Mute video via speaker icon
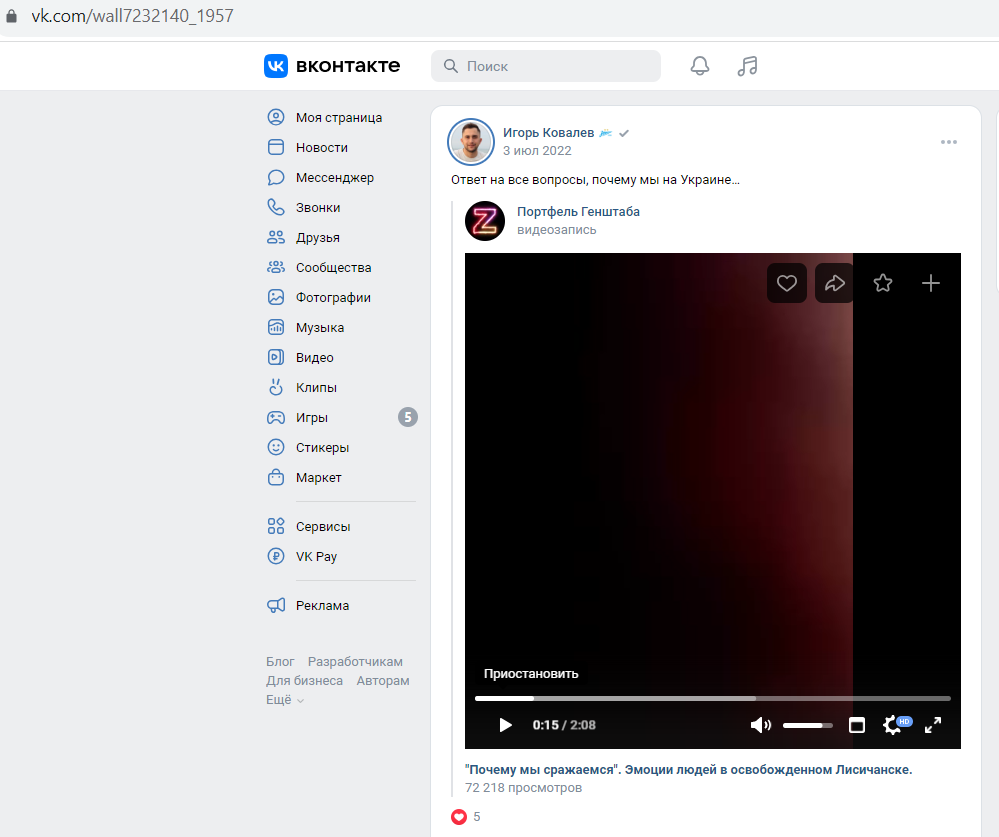The image size is (999, 837). (x=760, y=725)
